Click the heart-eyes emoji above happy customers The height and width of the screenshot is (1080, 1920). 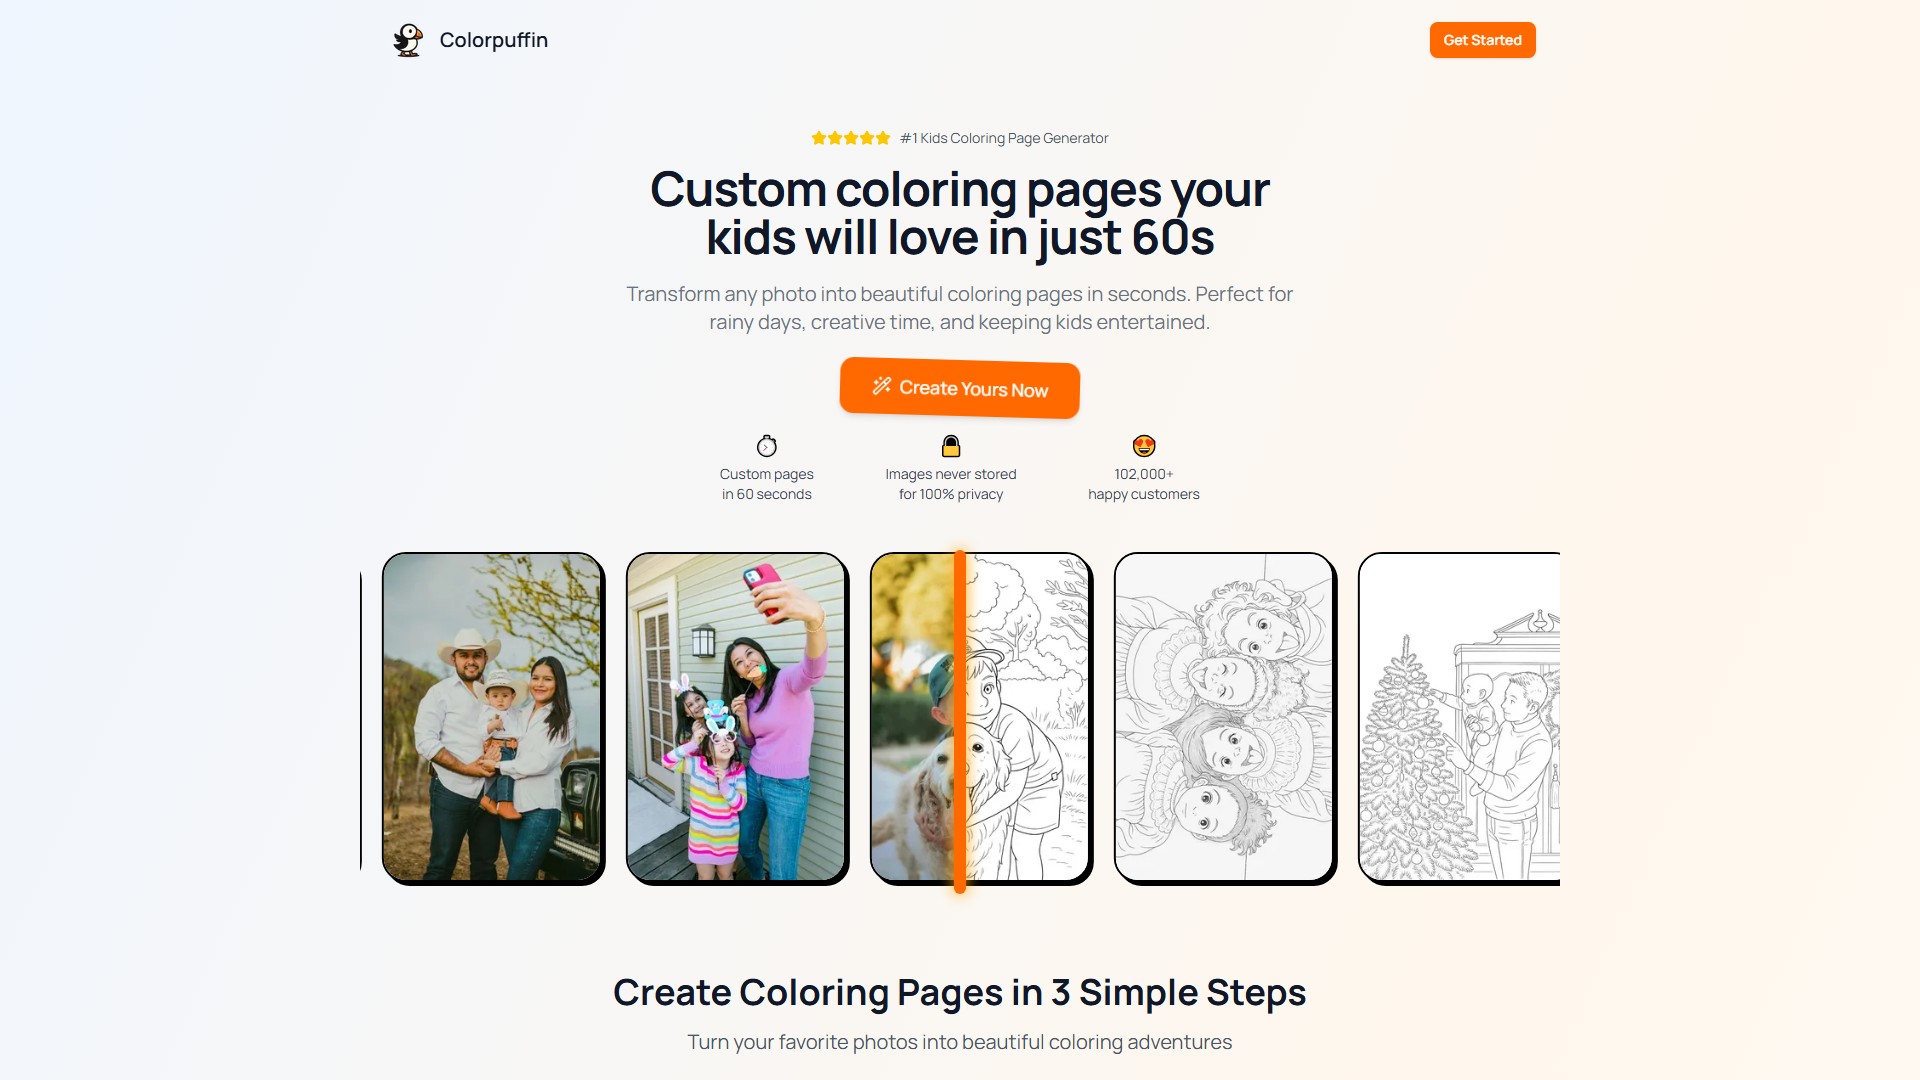pyautogui.click(x=1144, y=445)
